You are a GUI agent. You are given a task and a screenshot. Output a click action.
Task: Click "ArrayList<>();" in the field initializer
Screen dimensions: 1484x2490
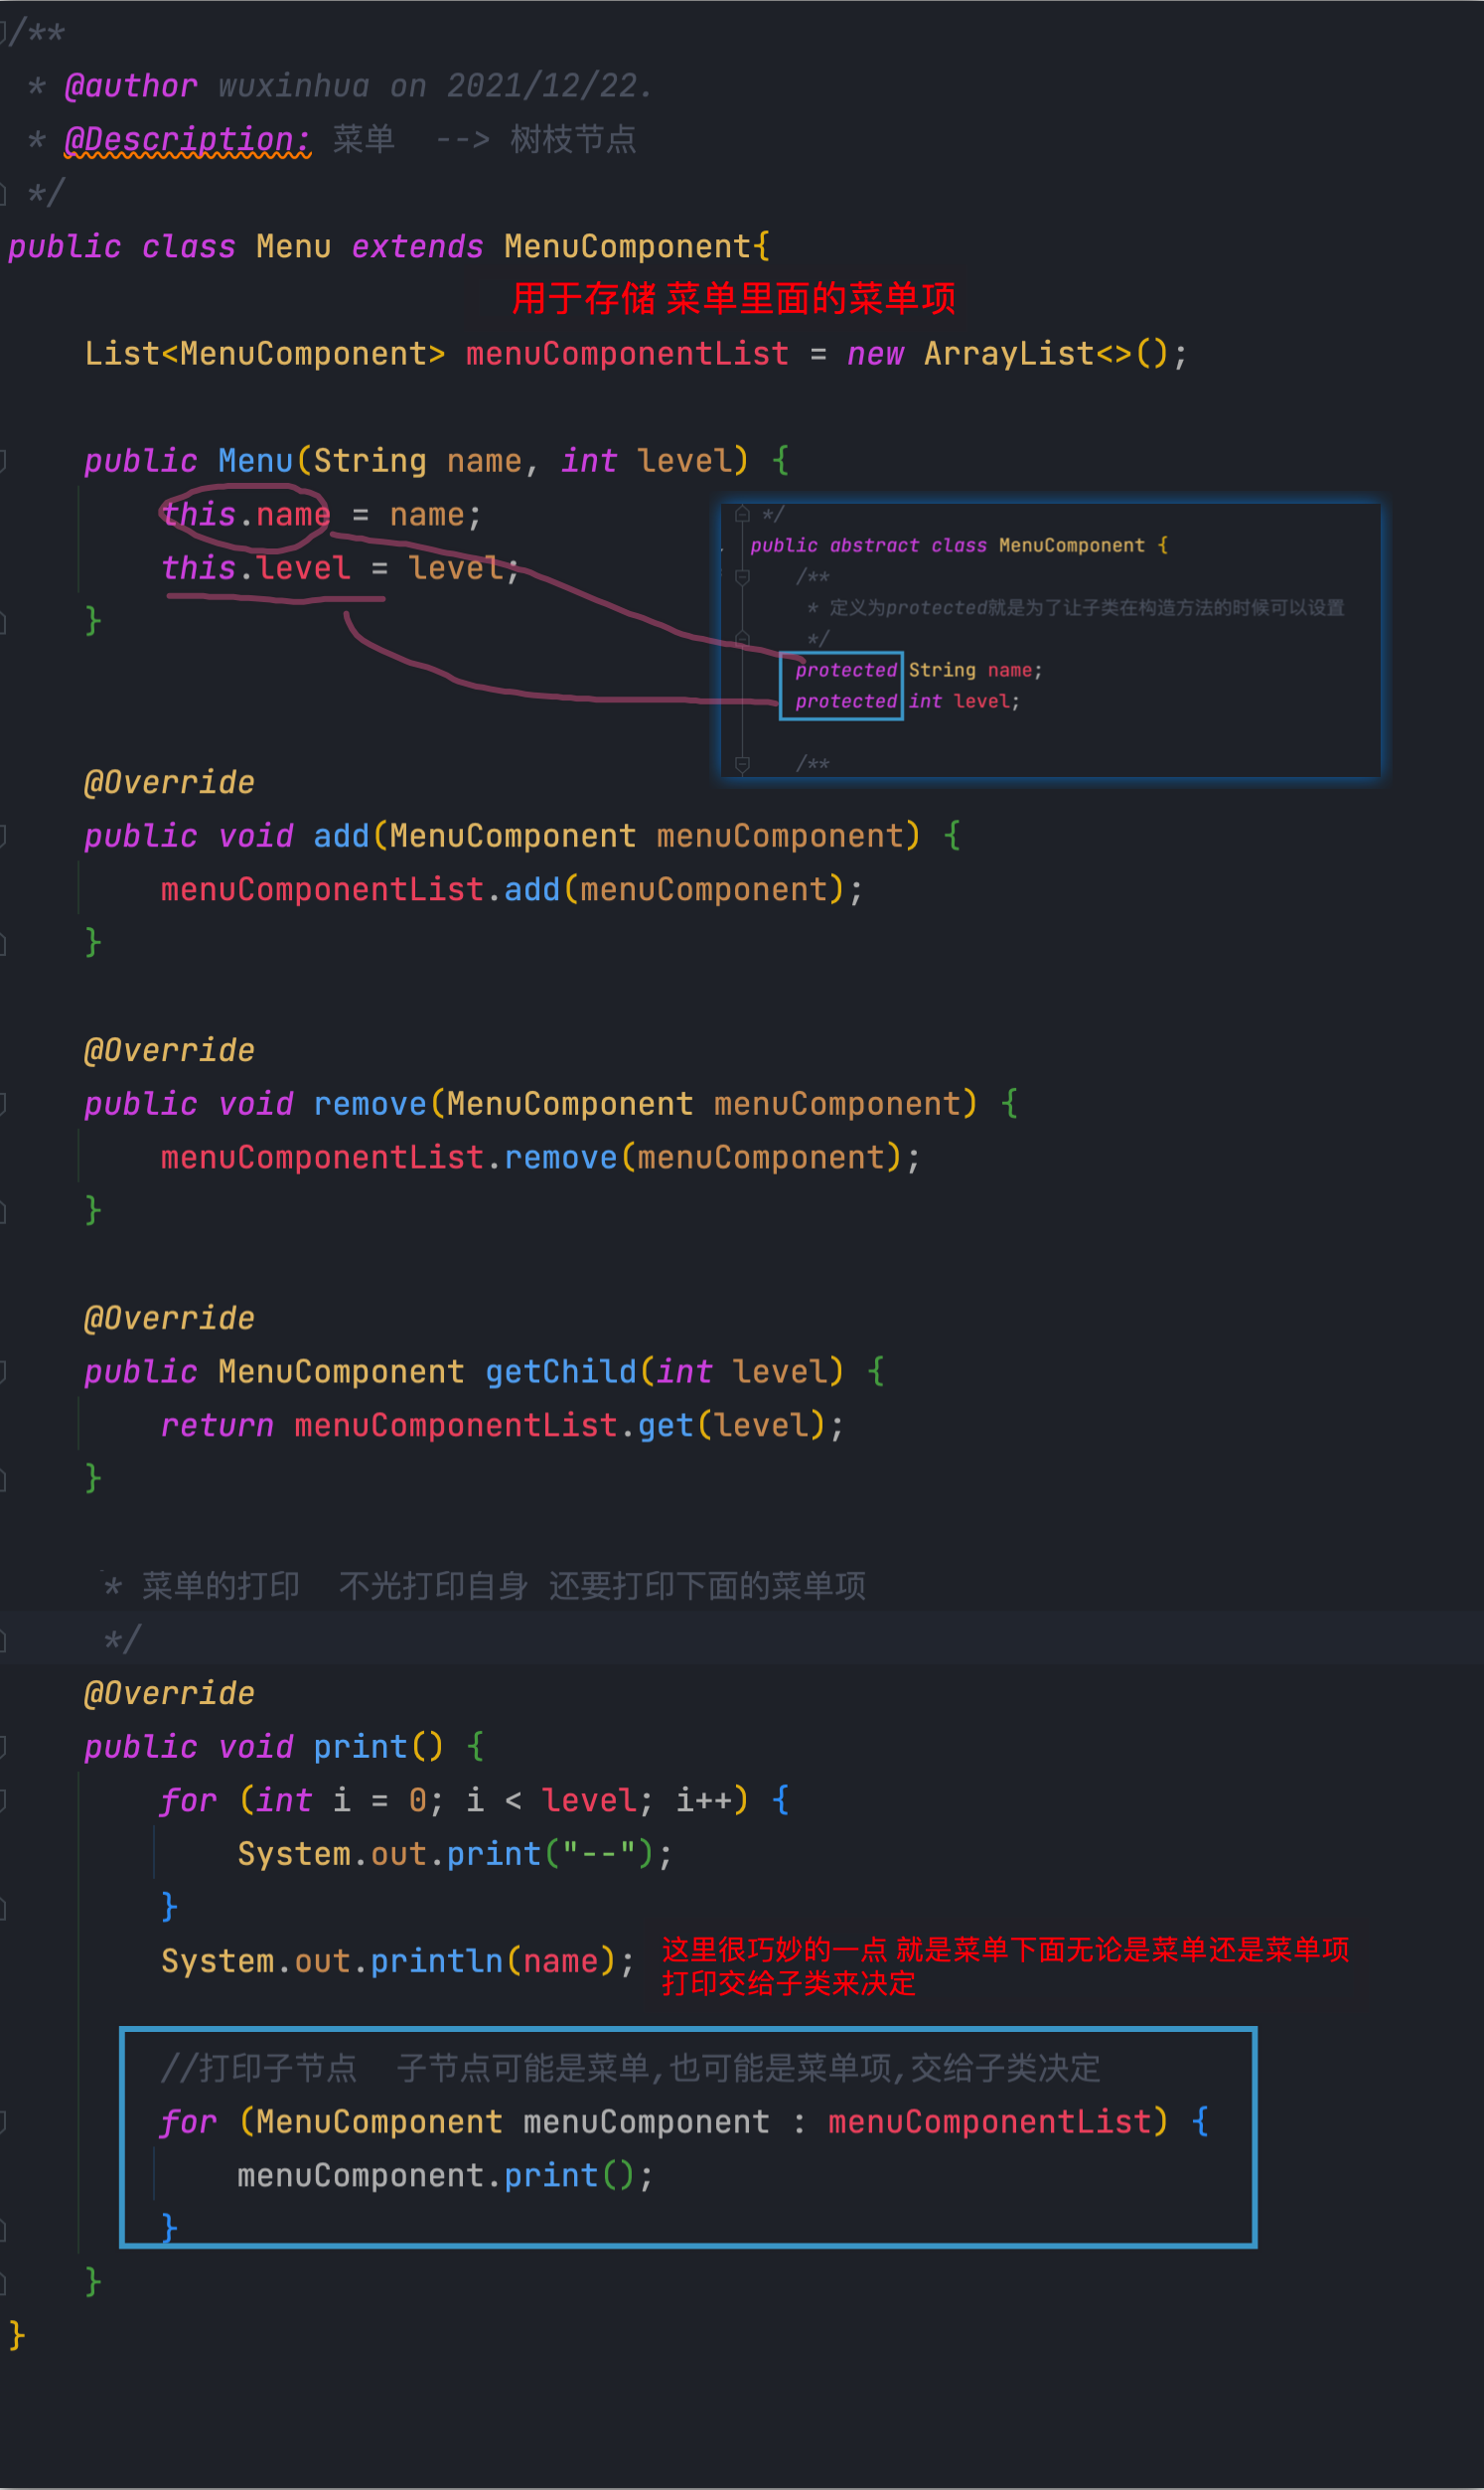pos(1055,353)
